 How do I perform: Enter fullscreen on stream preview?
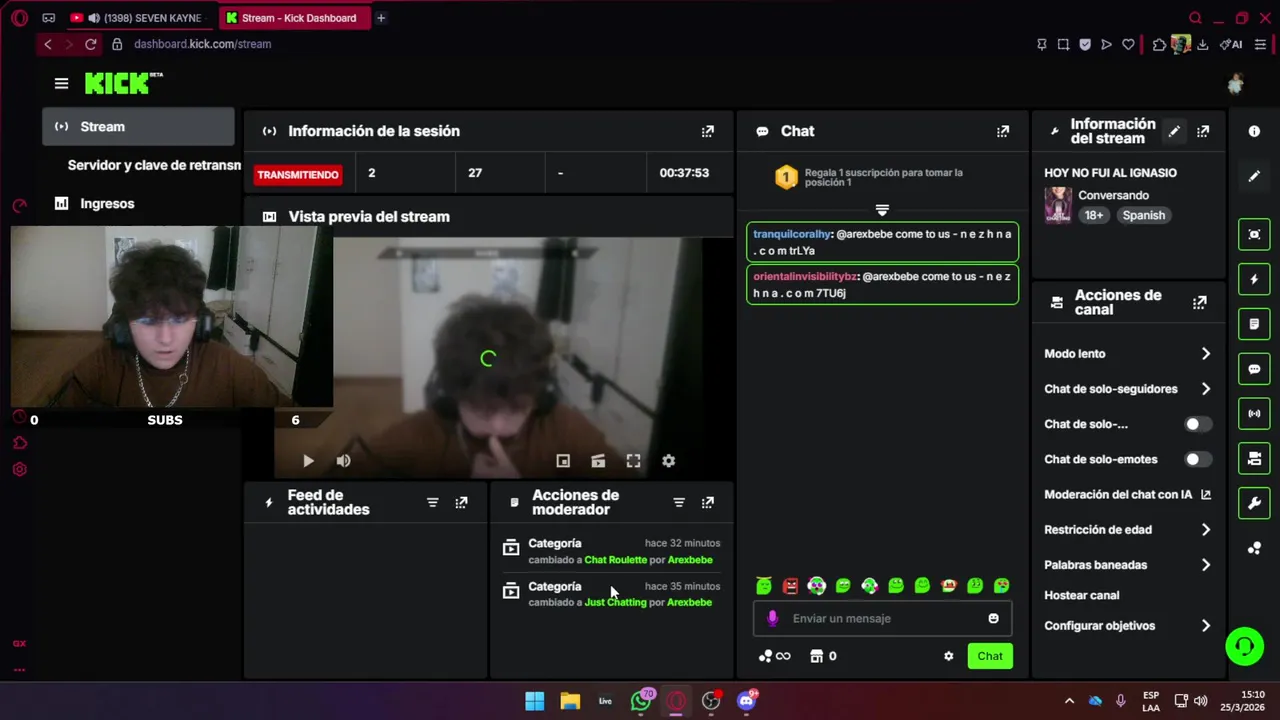[633, 461]
